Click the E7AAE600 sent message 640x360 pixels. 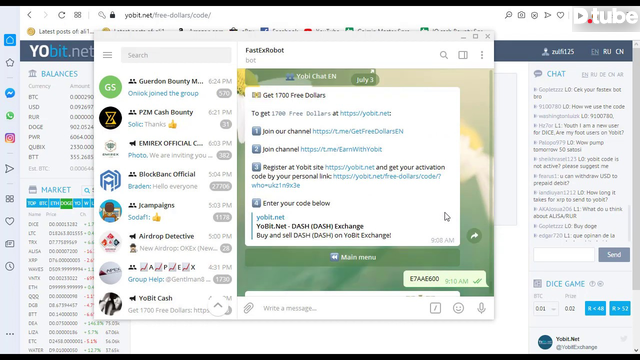tap(444, 279)
